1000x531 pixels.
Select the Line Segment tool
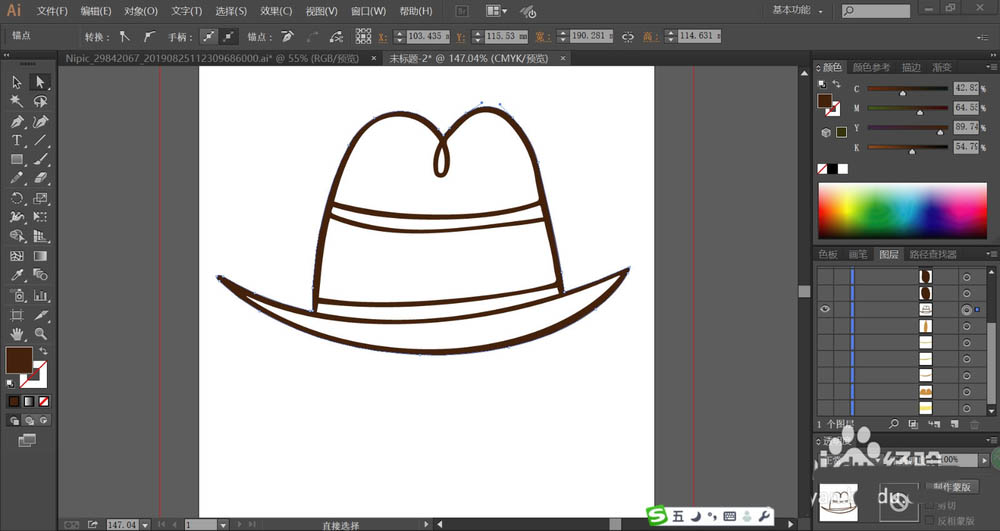click(40, 140)
